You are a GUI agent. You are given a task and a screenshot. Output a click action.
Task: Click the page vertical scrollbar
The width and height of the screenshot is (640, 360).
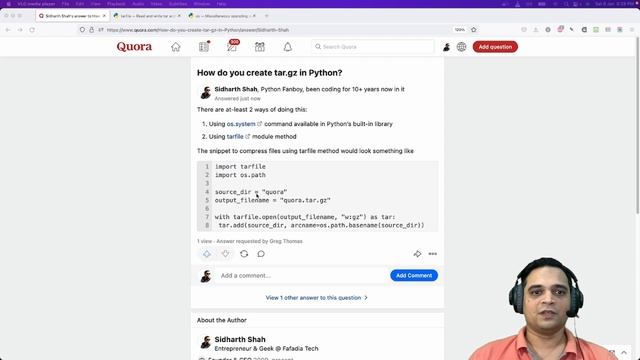637,125
